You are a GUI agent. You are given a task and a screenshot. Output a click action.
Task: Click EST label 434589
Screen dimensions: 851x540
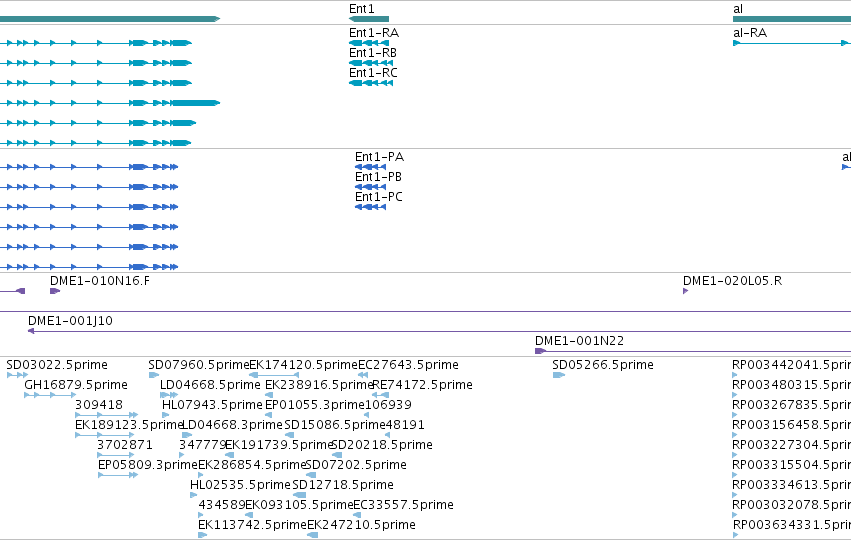(222, 505)
